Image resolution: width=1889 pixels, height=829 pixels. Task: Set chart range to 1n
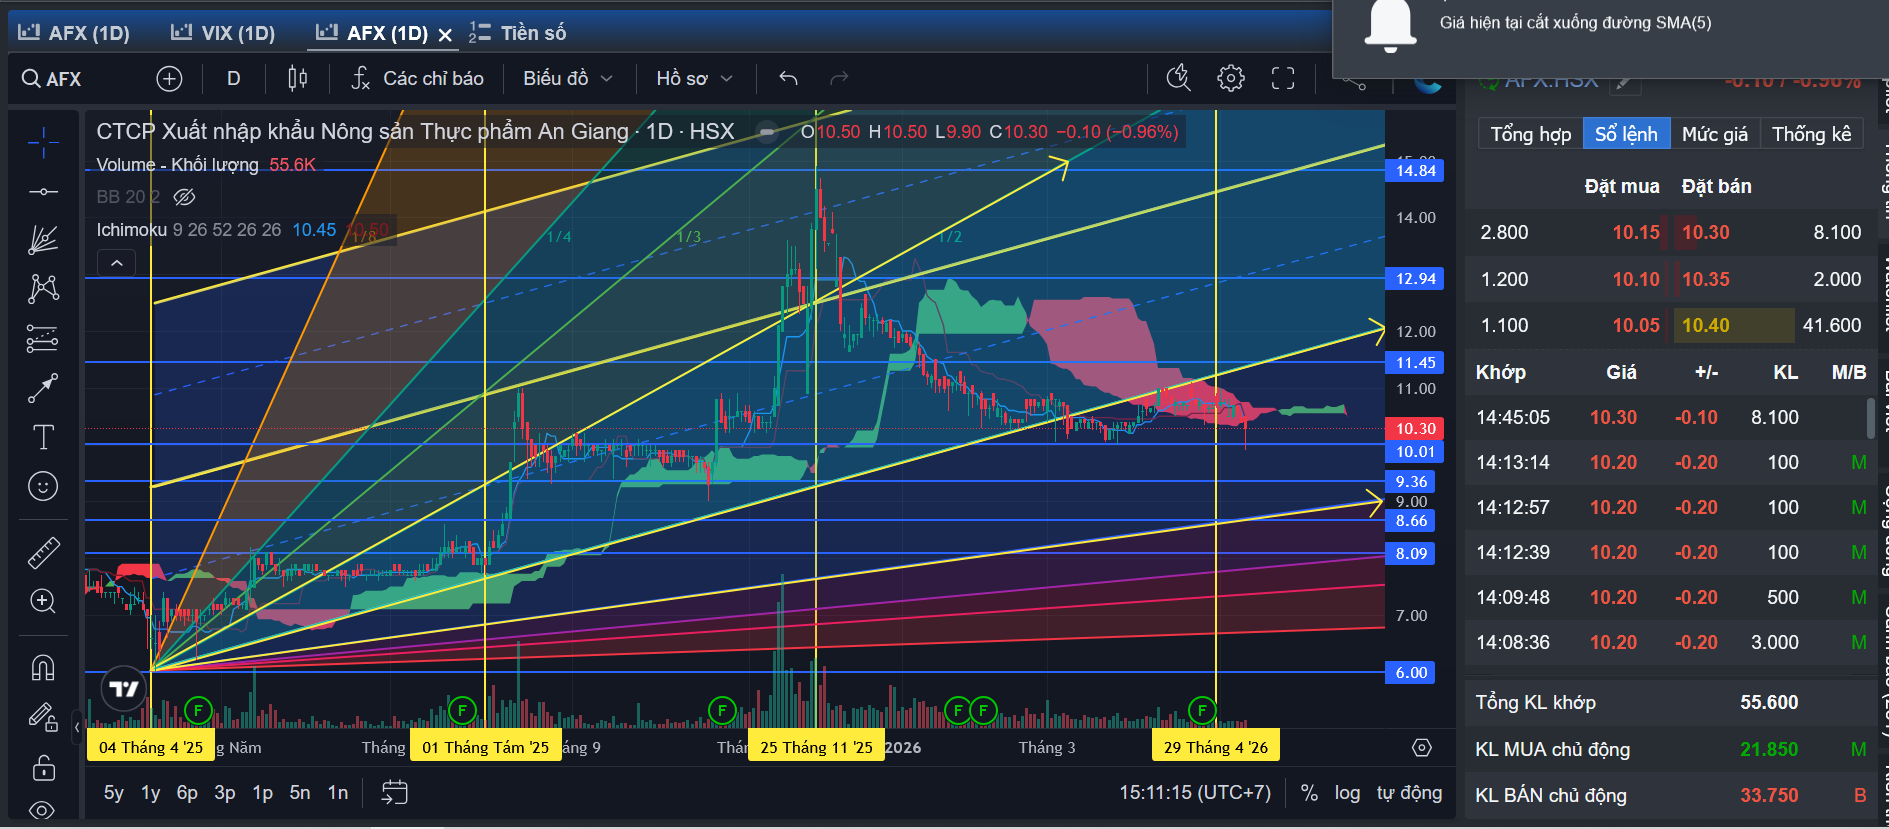click(338, 793)
